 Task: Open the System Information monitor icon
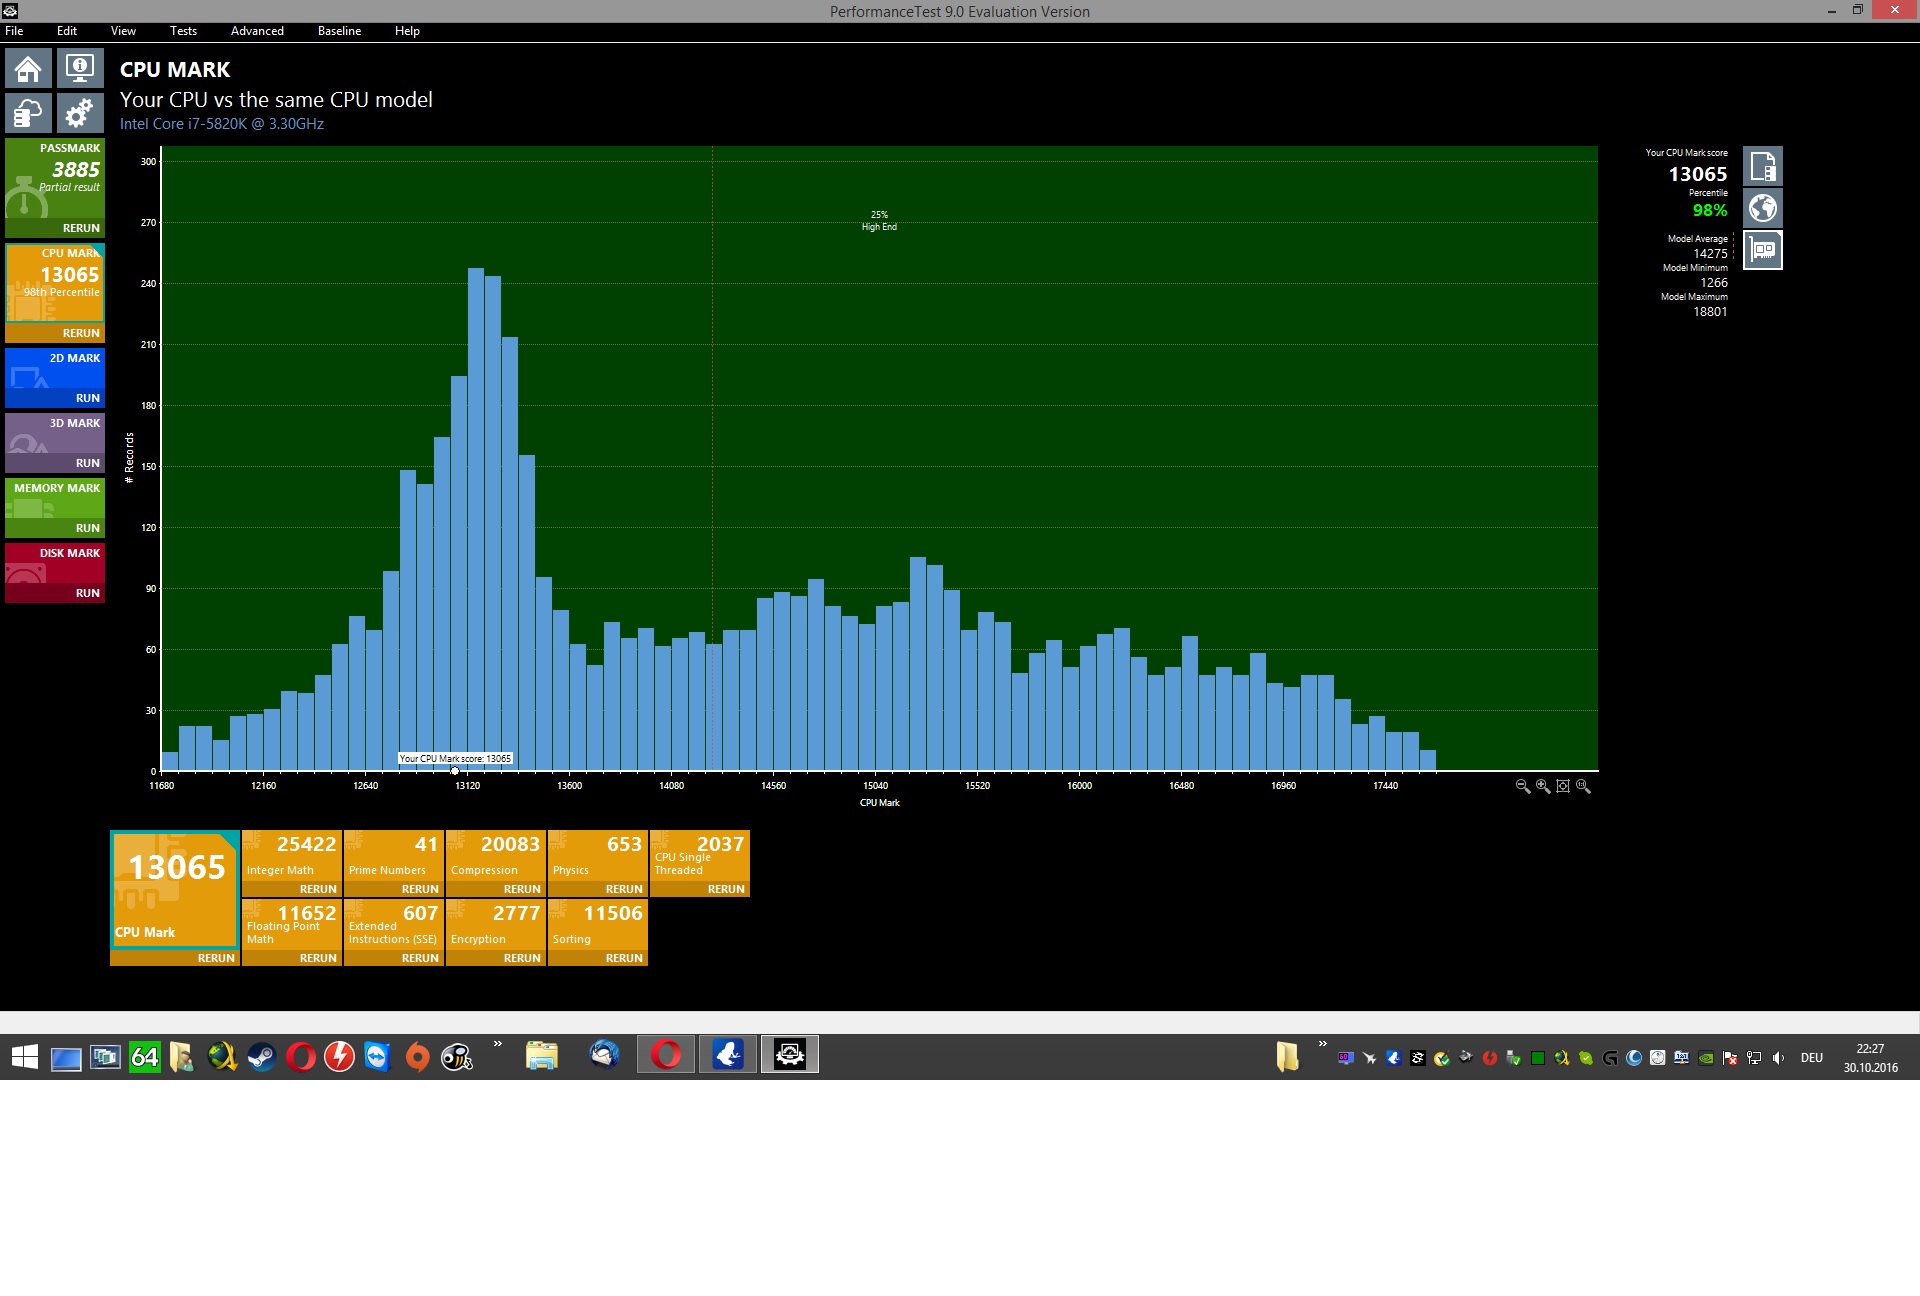point(80,69)
